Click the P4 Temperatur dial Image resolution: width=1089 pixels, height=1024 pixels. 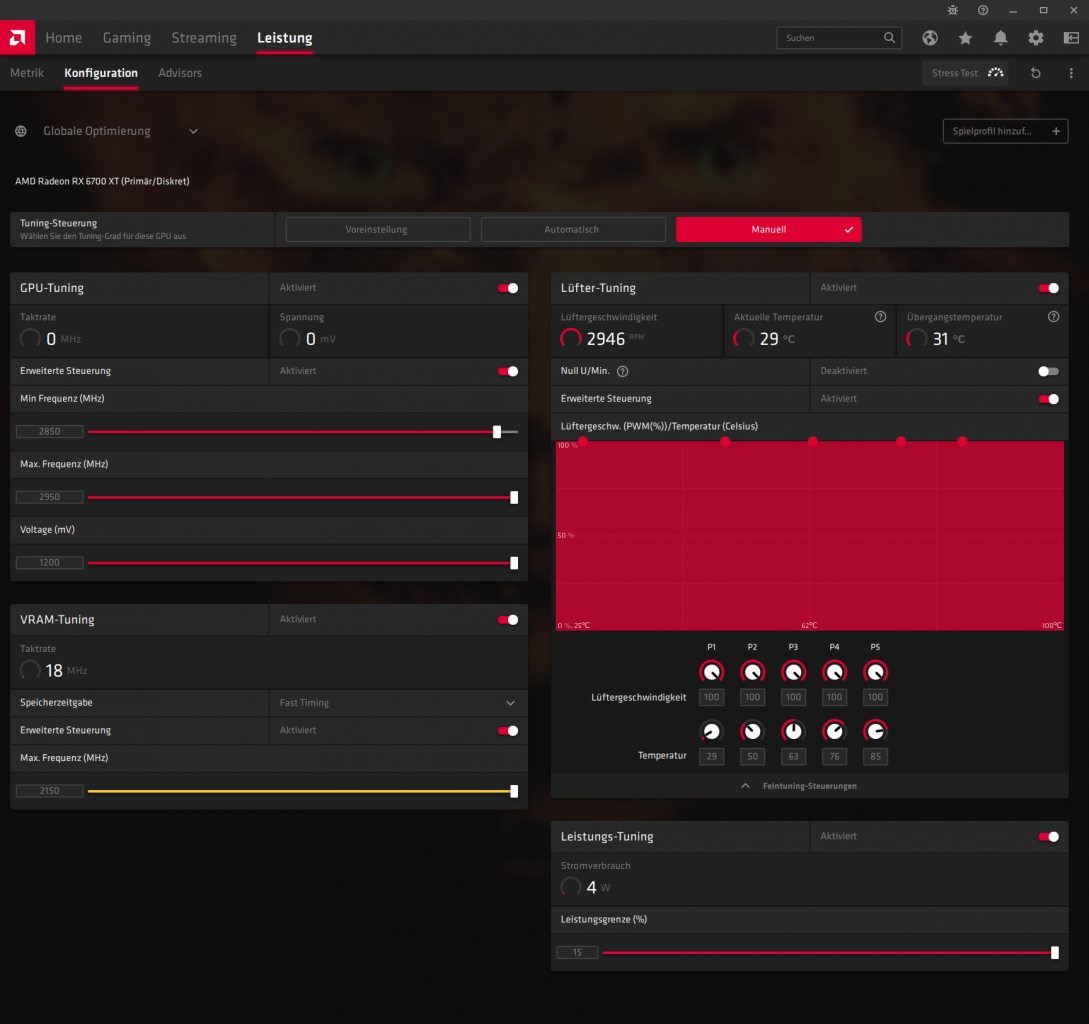(x=834, y=731)
